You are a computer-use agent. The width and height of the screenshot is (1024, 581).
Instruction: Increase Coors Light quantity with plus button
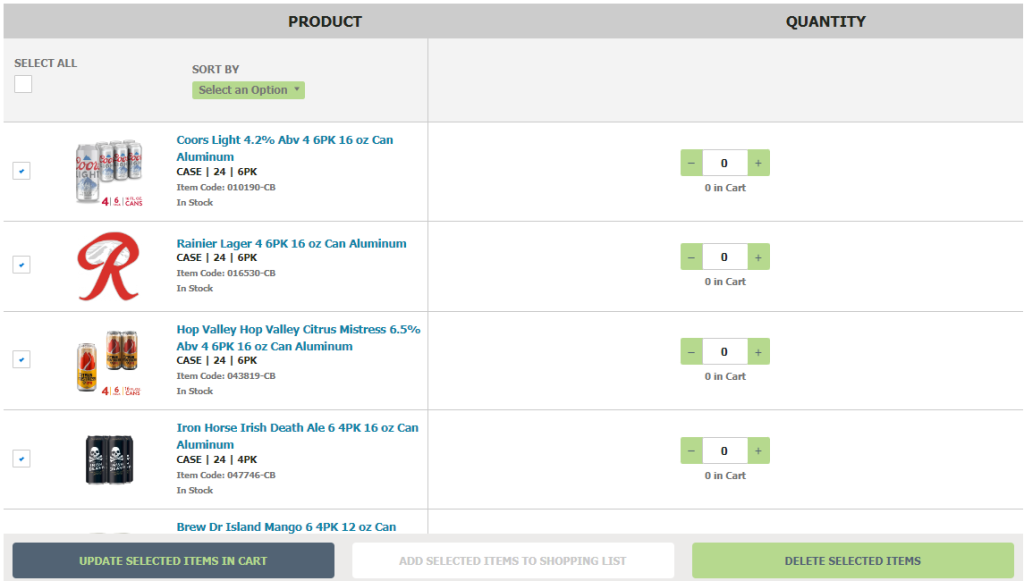(x=758, y=163)
